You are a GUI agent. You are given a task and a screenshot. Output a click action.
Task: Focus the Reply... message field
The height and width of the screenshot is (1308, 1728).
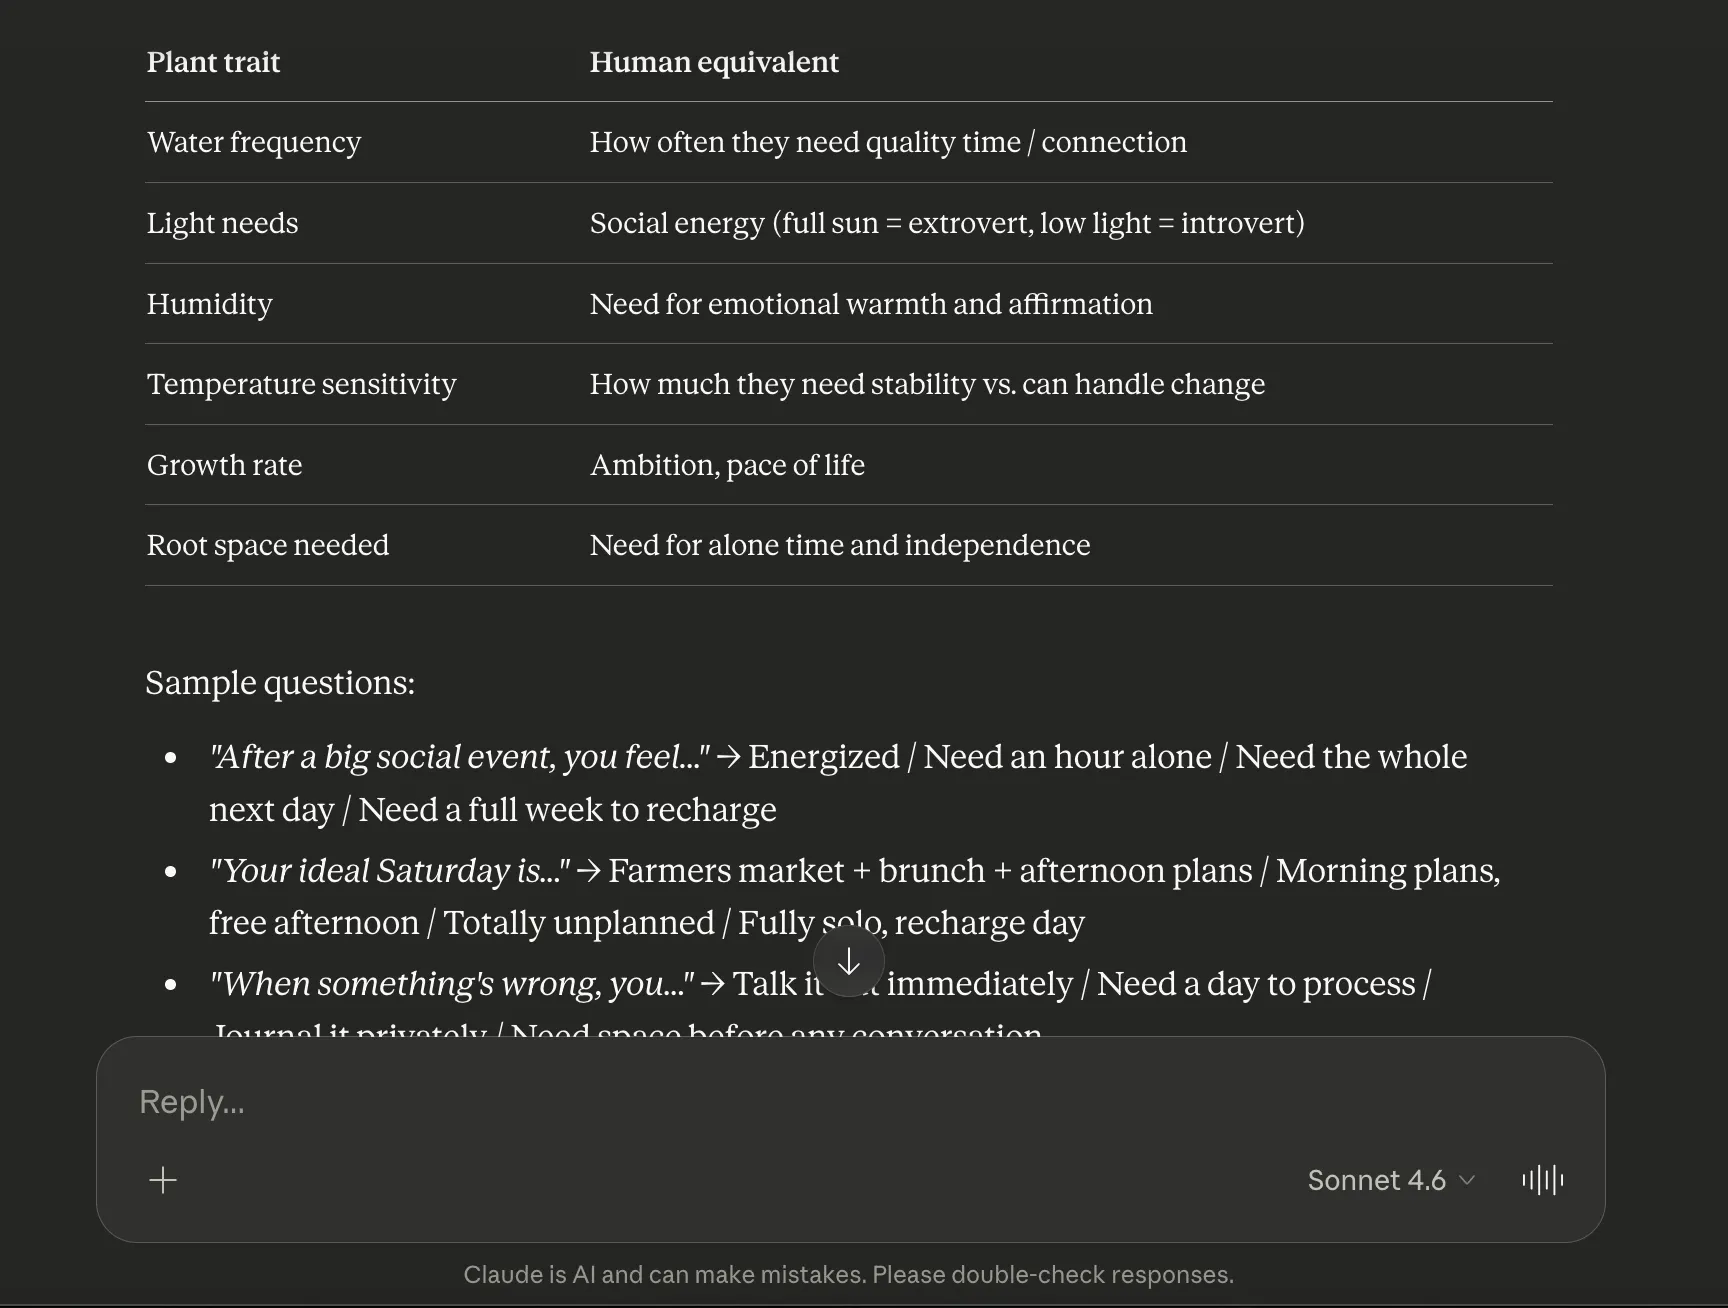850,1102
